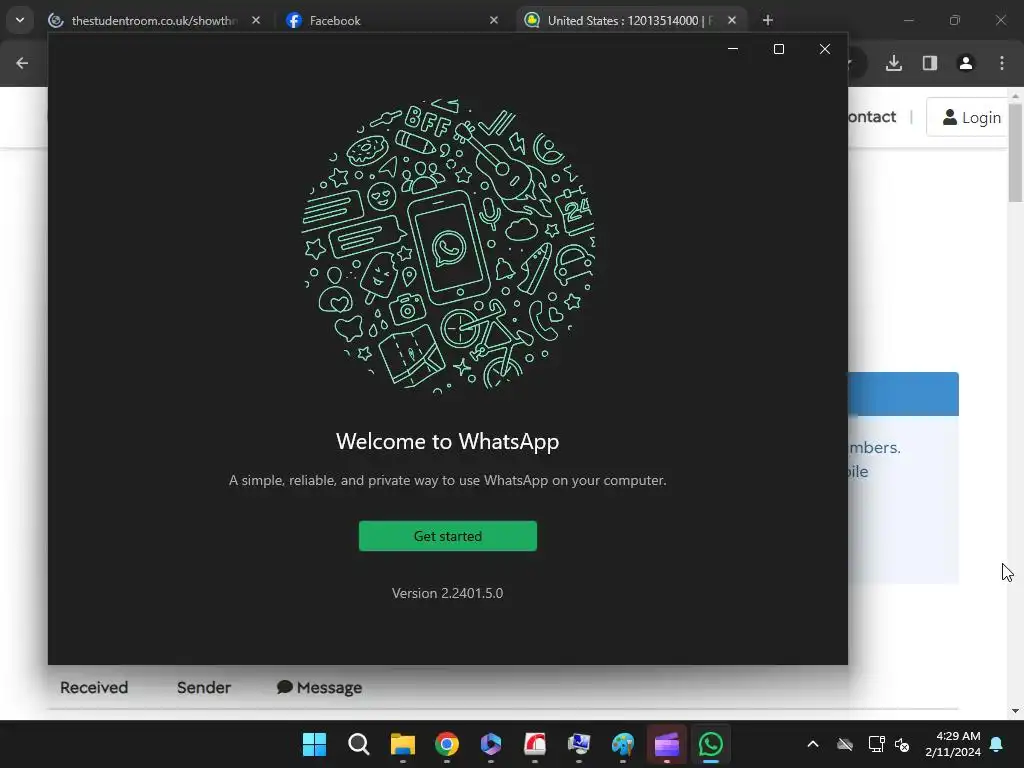
Task: Open the Windows Start menu
Action: tap(314, 744)
